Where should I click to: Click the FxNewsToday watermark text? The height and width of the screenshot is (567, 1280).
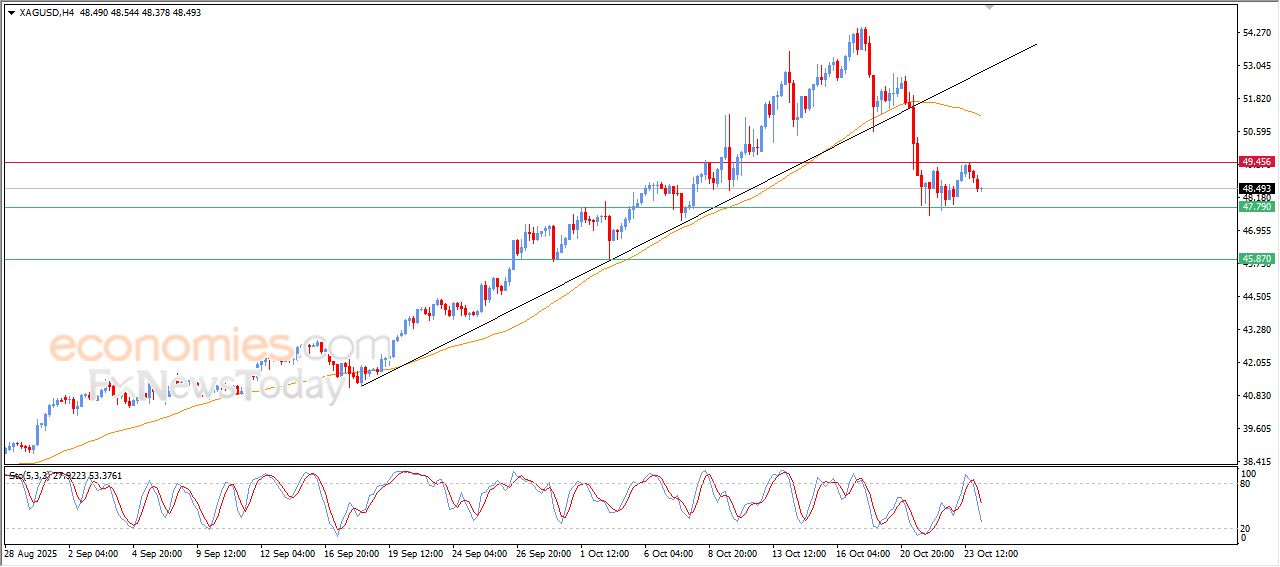click(215, 385)
